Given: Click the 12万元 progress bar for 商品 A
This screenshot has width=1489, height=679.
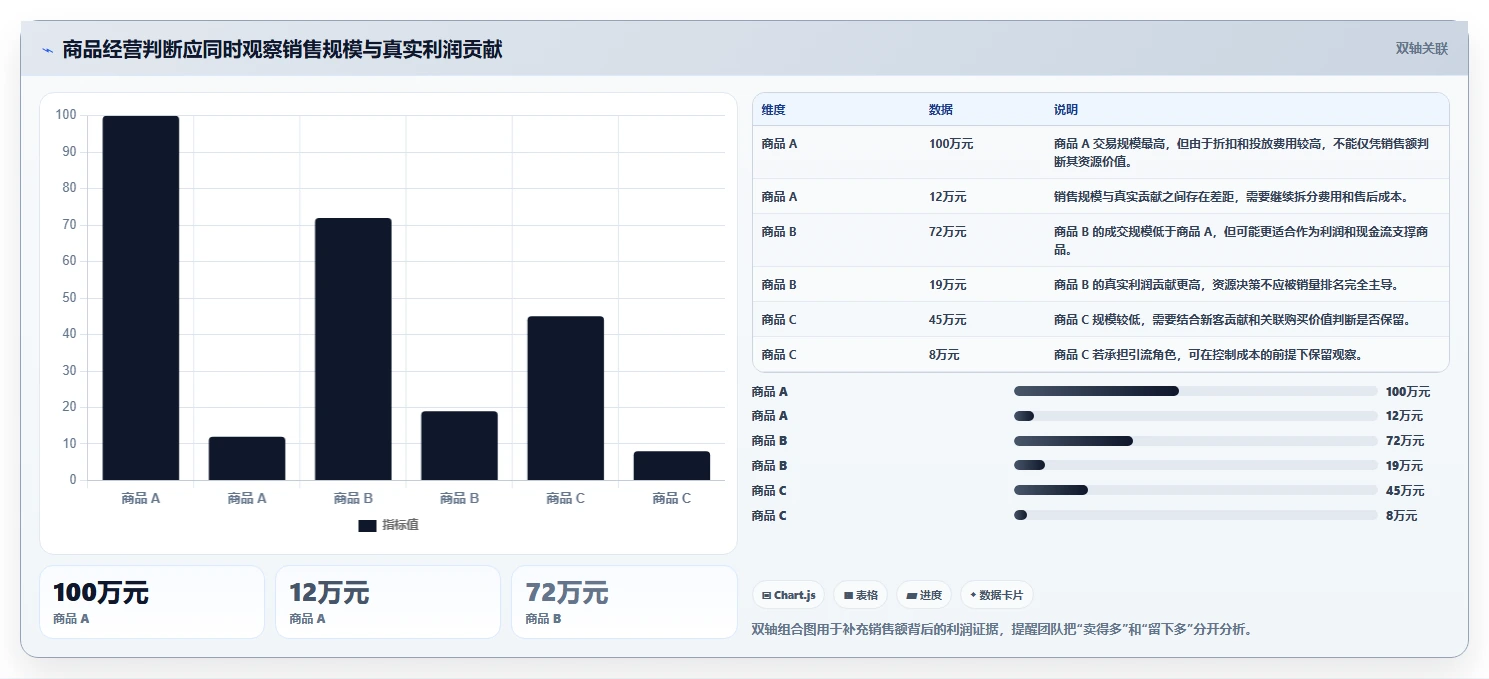Looking at the screenshot, I should [1196, 416].
